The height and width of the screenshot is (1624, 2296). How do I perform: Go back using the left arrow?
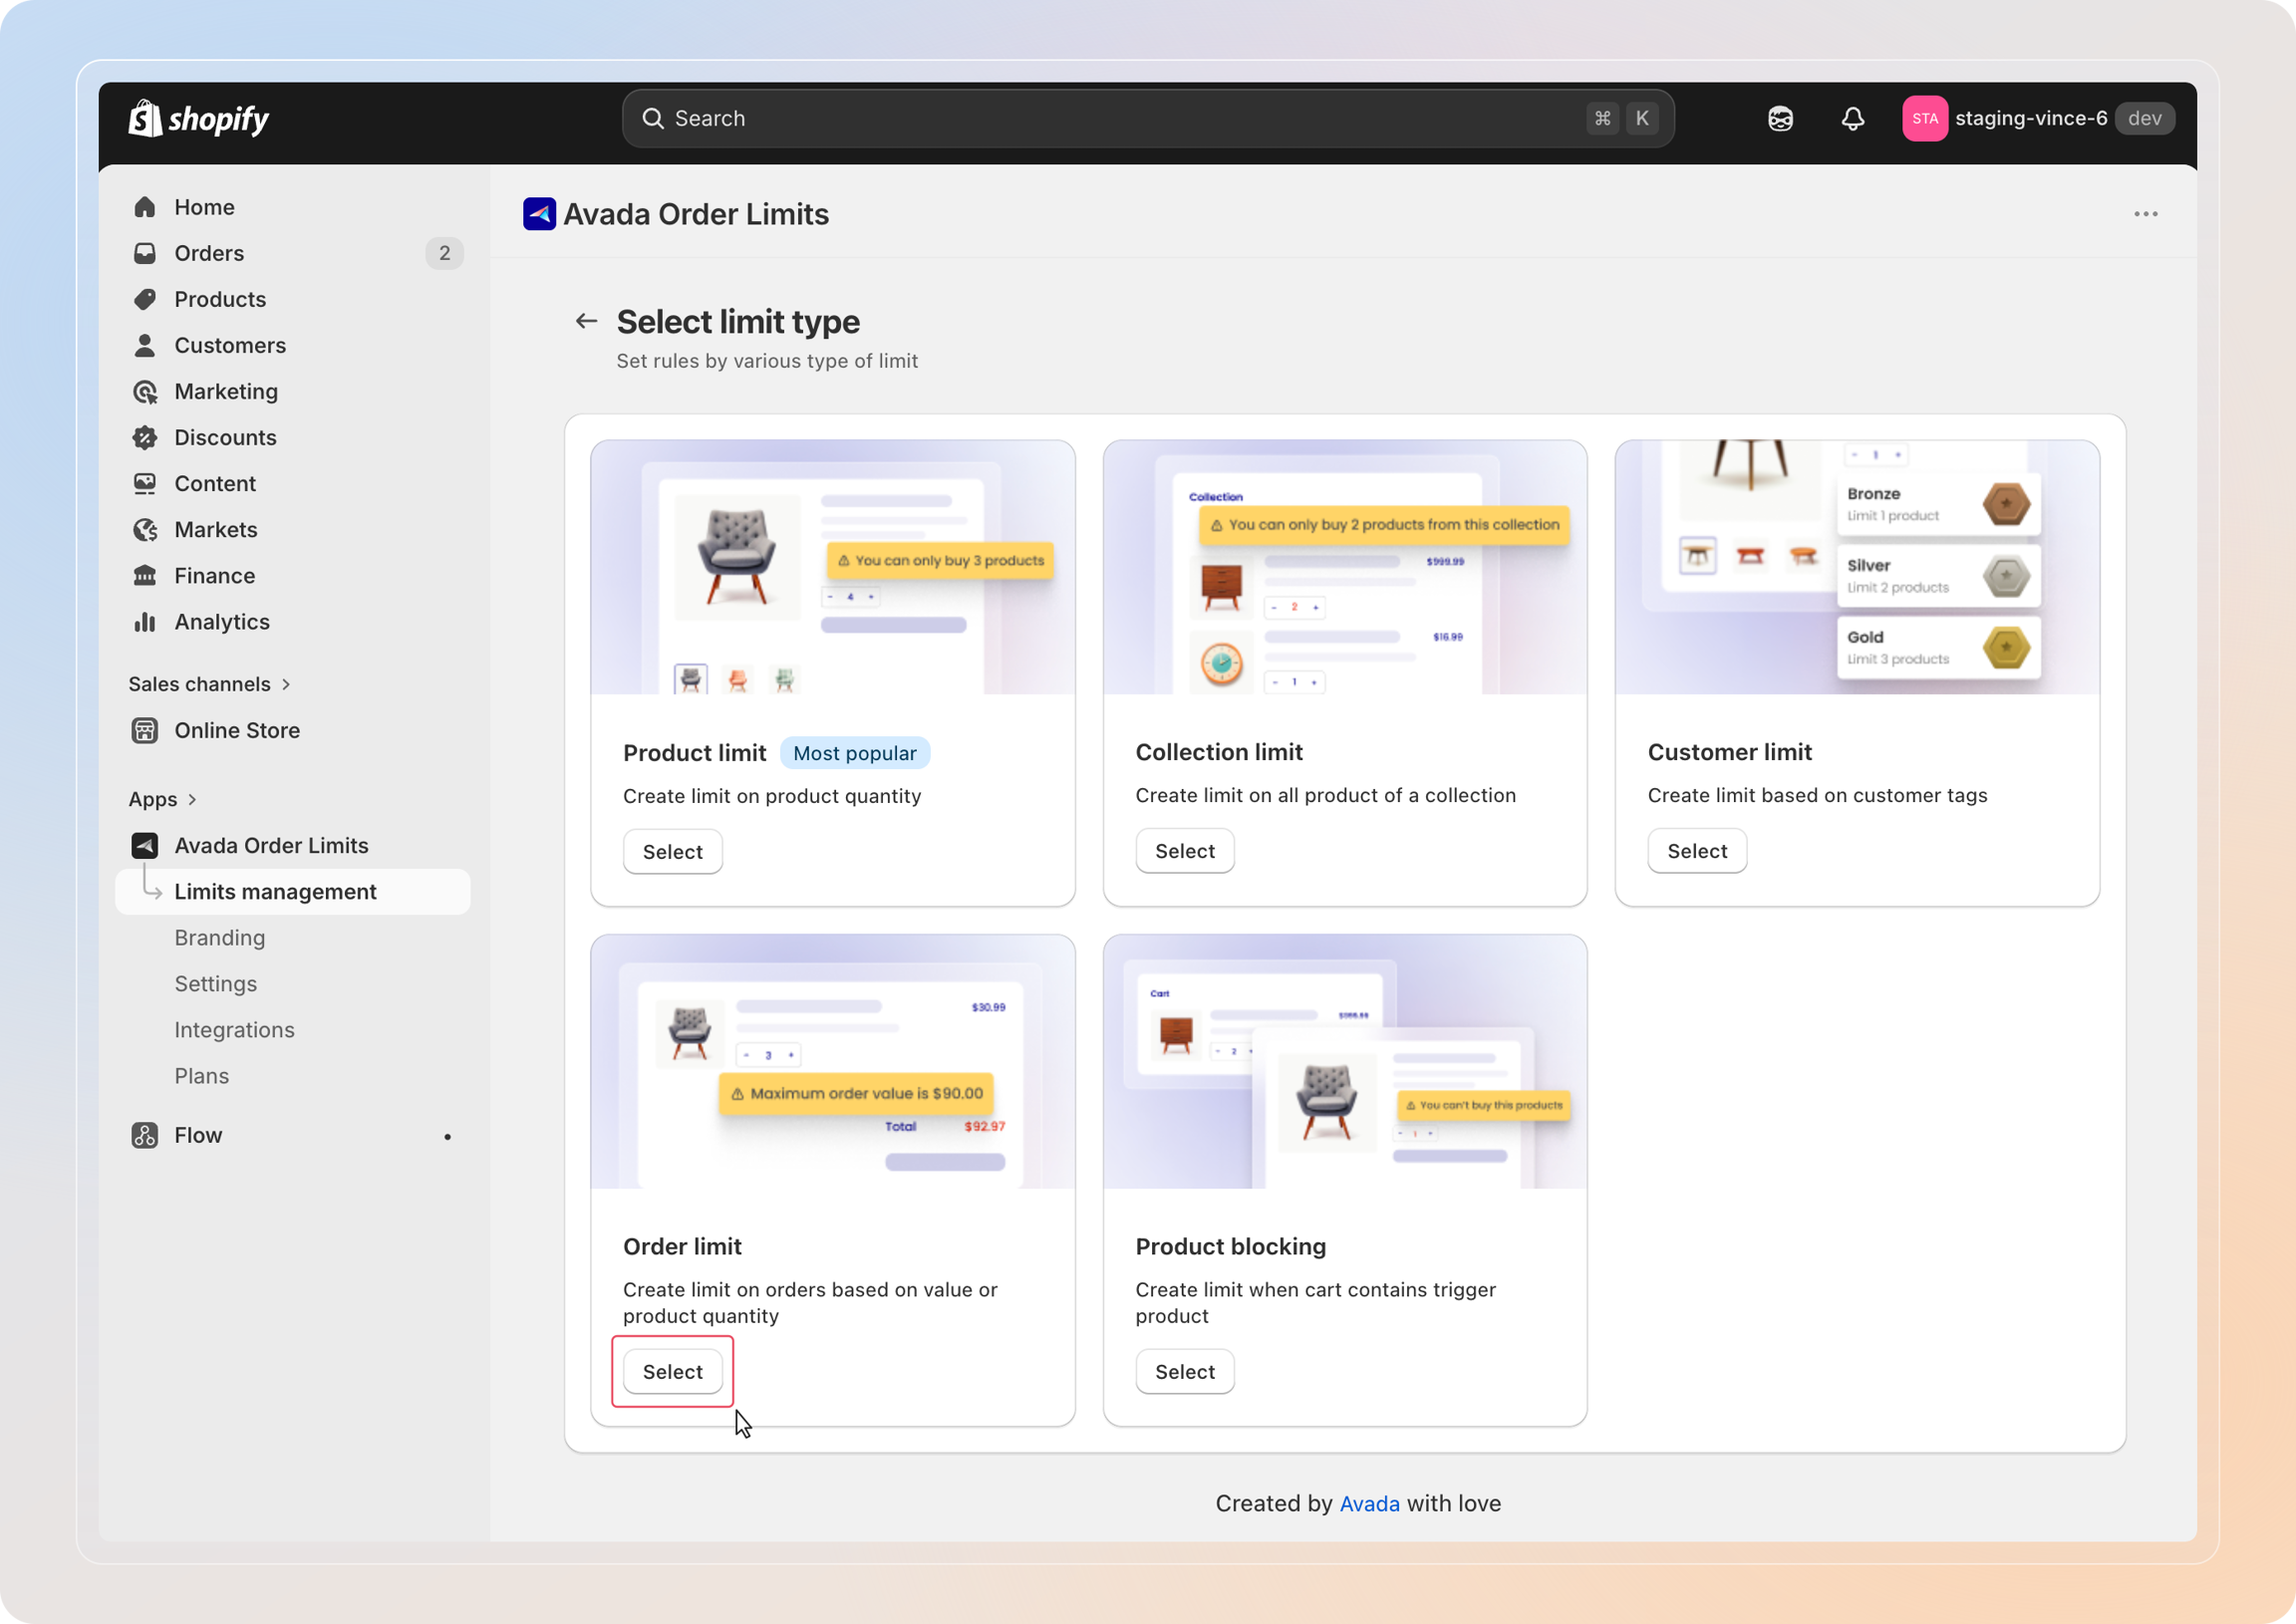[x=586, y=321]
